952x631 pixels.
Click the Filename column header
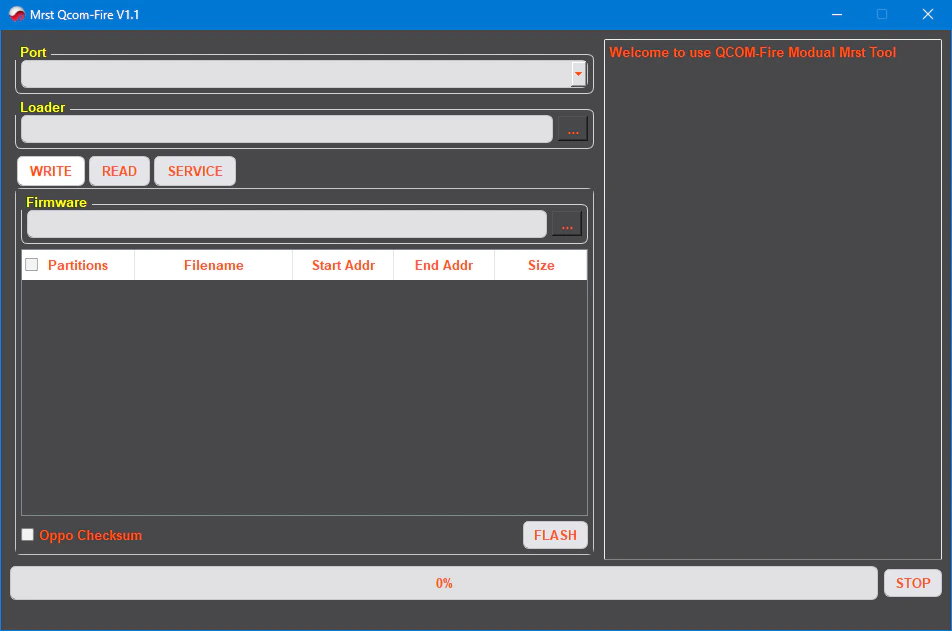click(214, 265)
